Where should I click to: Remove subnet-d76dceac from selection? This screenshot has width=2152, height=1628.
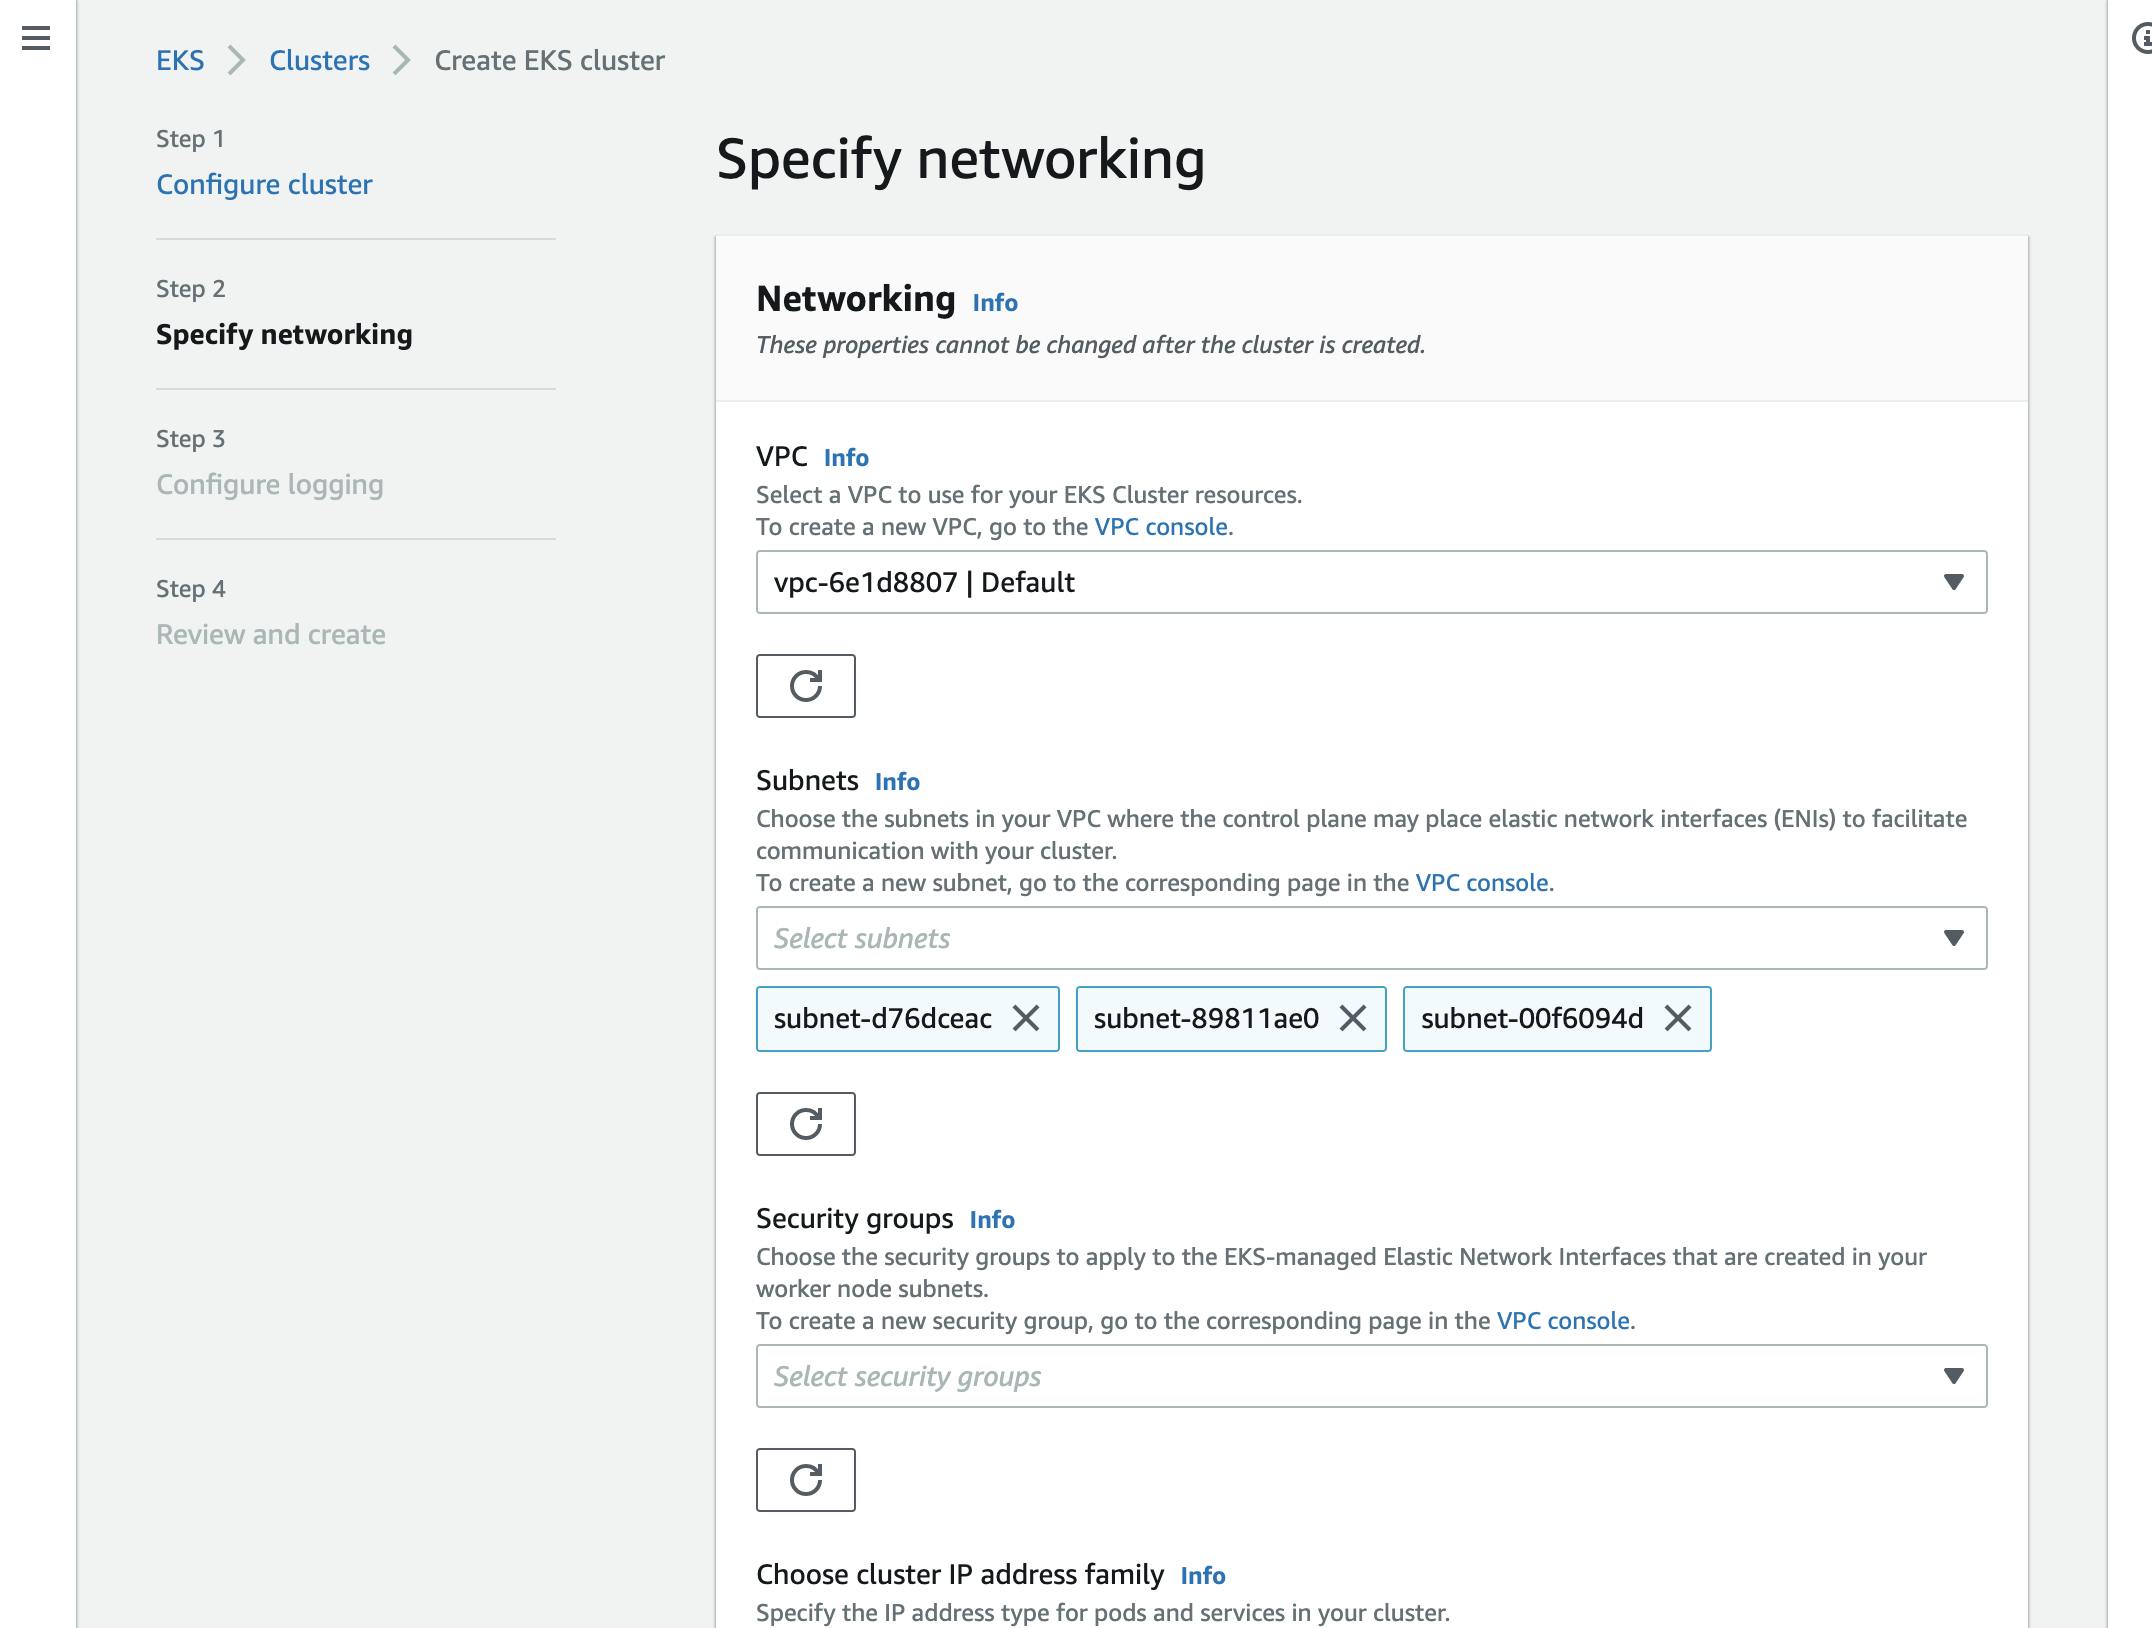click(1027, 1018)
